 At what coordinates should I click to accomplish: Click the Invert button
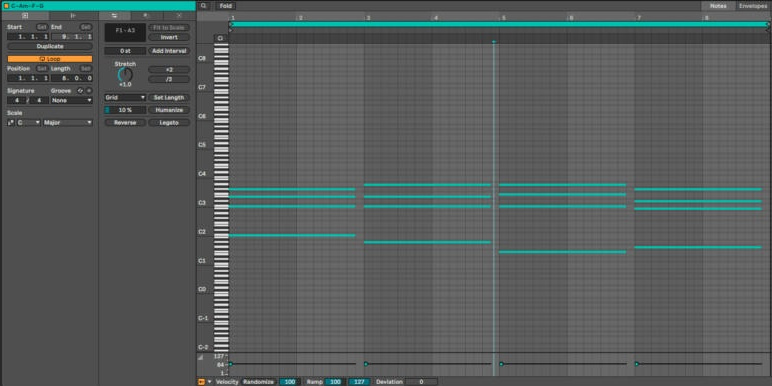[x=169, y=37]
